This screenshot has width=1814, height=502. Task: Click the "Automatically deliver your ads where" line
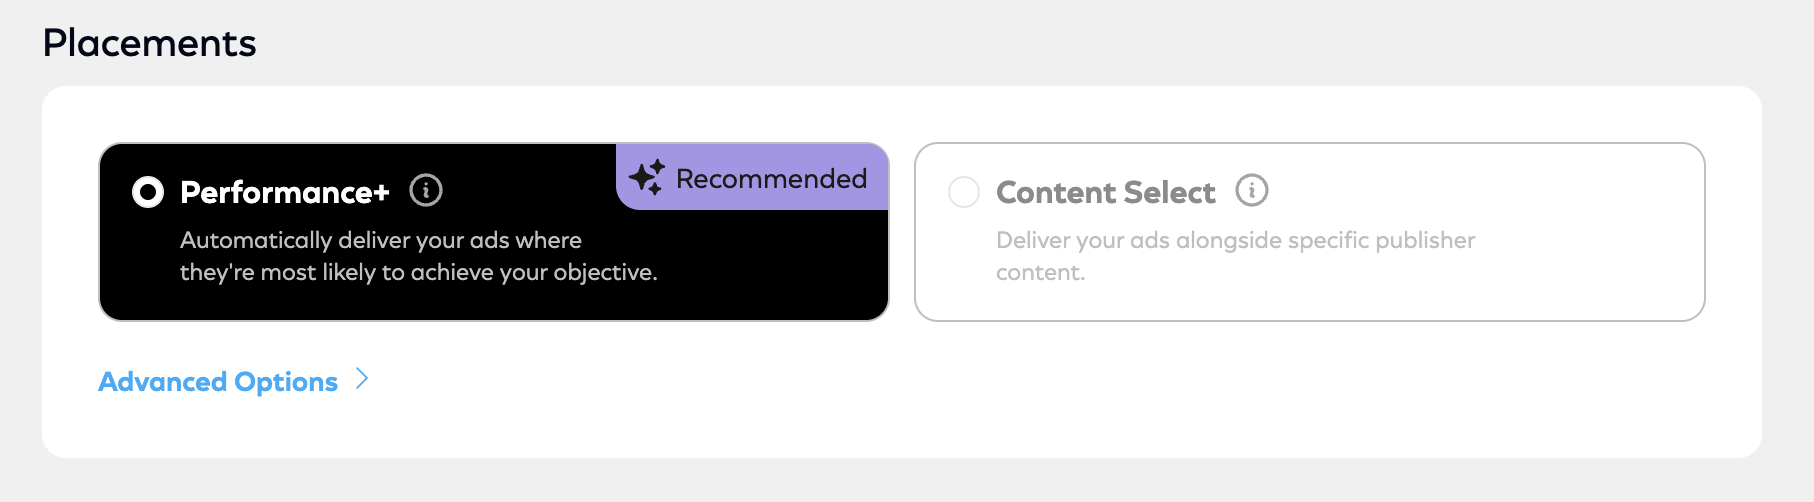pos(380,240)
